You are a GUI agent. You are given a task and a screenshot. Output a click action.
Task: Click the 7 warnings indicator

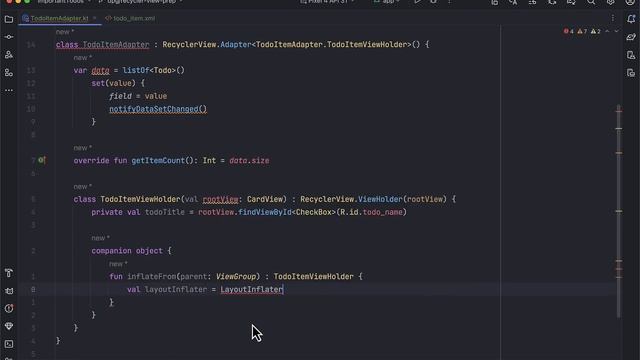pyautogui.click(x=582, y=31)
